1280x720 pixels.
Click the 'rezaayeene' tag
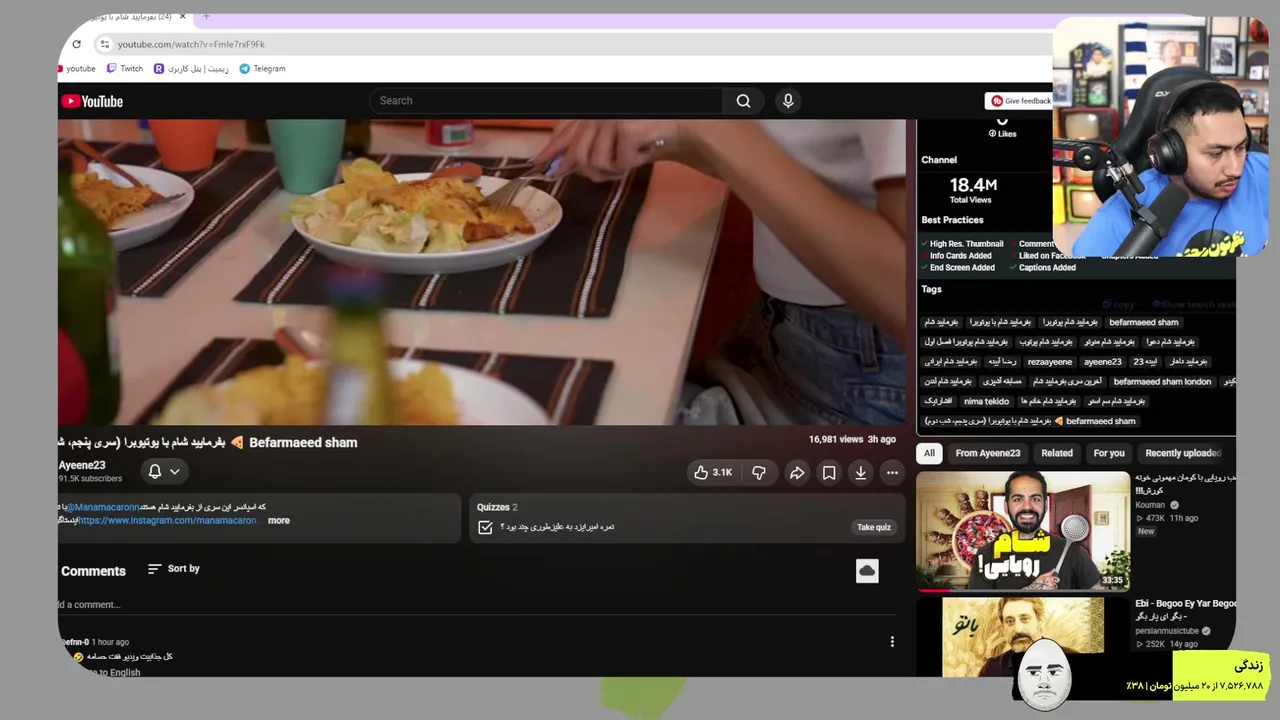click(1049, 362)
